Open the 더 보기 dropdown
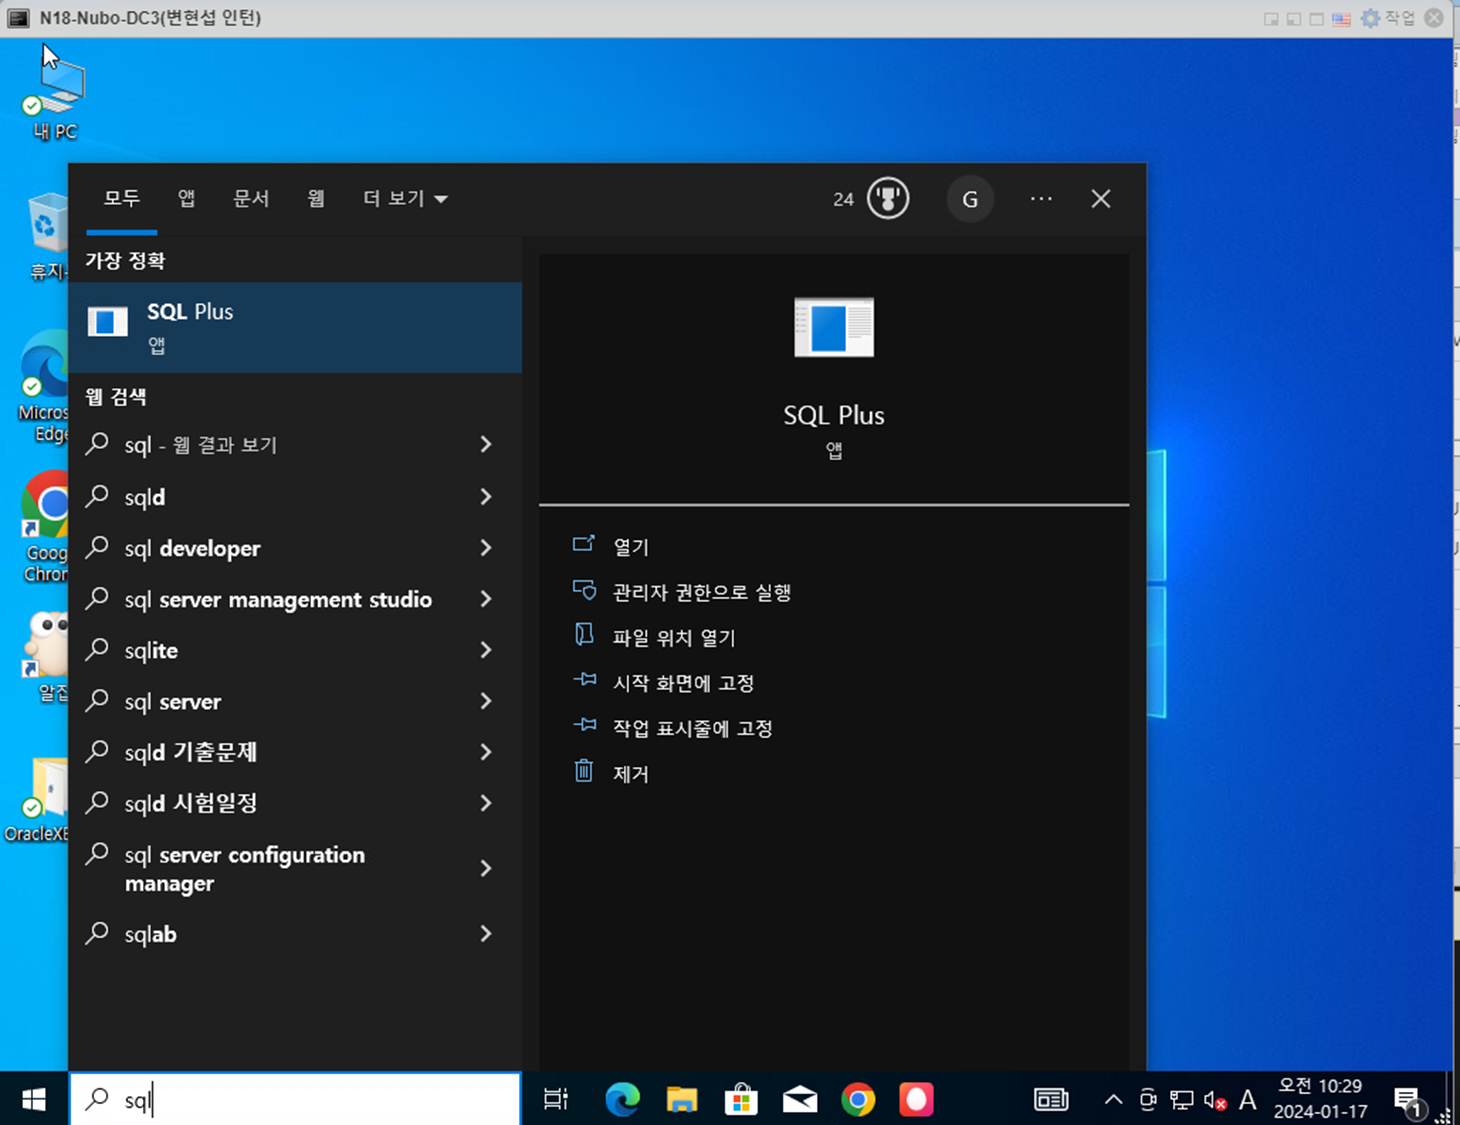The height and width of the screenshot is (1125, 1460). click(405, 199)
